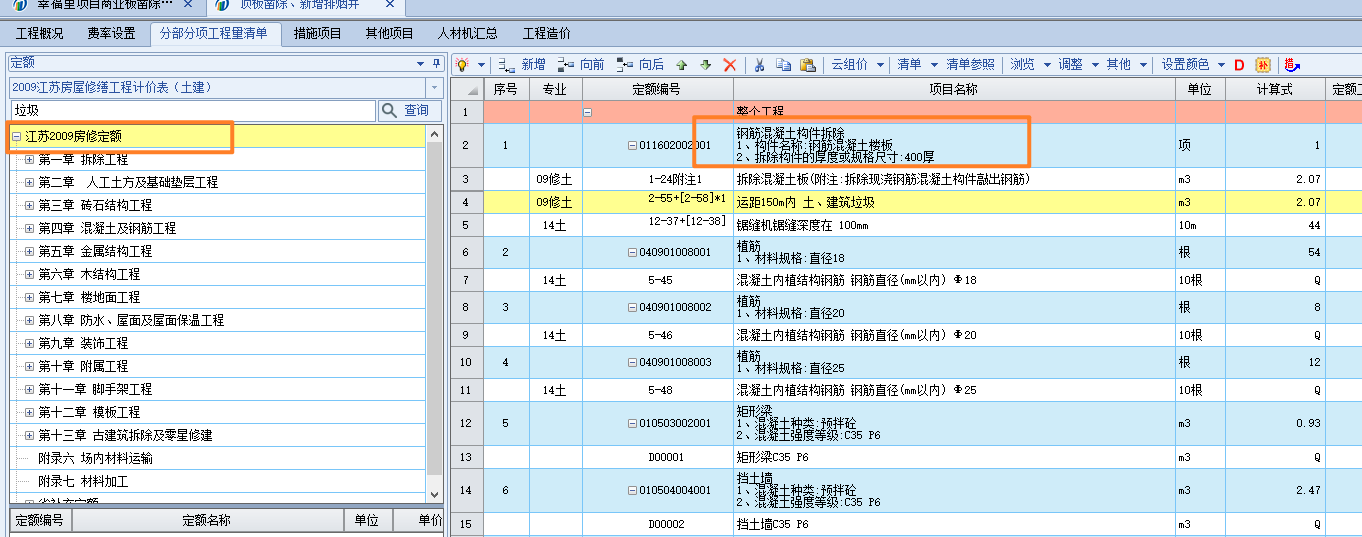Click the 新增 add-row toolbar button
Image resolution: width=1362 pixels, height=537 pixels.
coord(522,64)
